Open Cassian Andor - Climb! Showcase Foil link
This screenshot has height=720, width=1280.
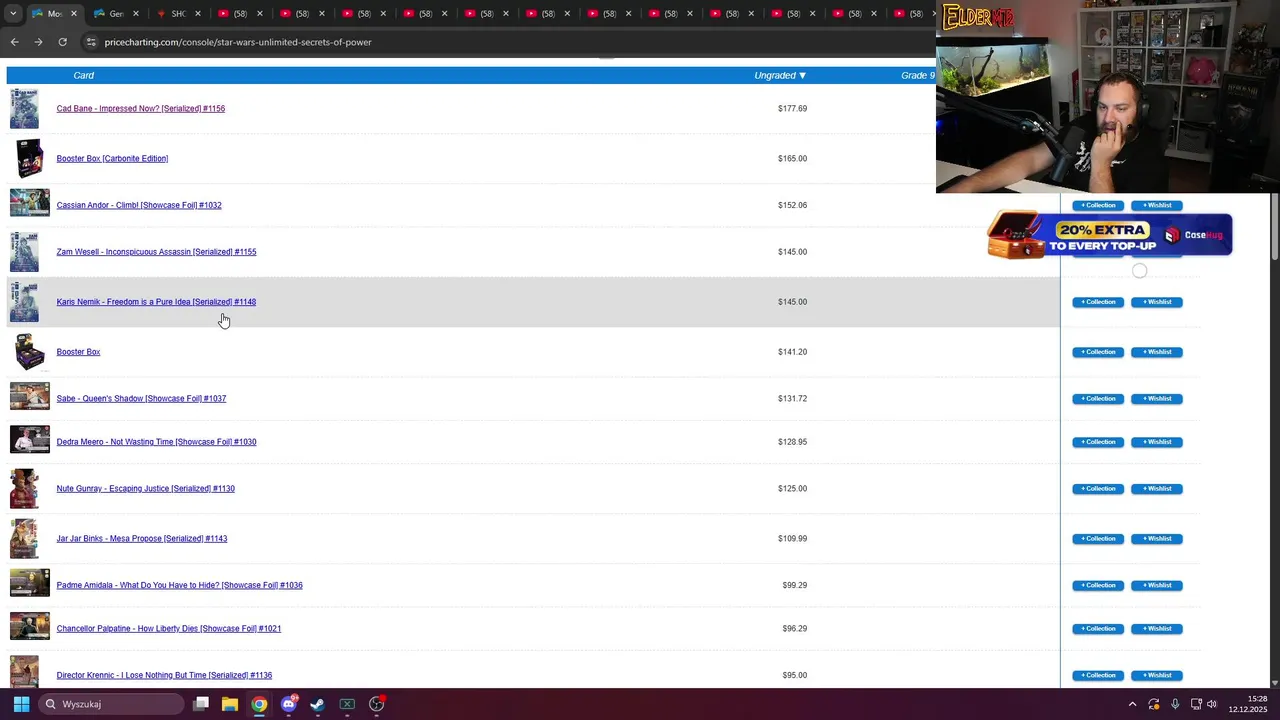(139, 205)
